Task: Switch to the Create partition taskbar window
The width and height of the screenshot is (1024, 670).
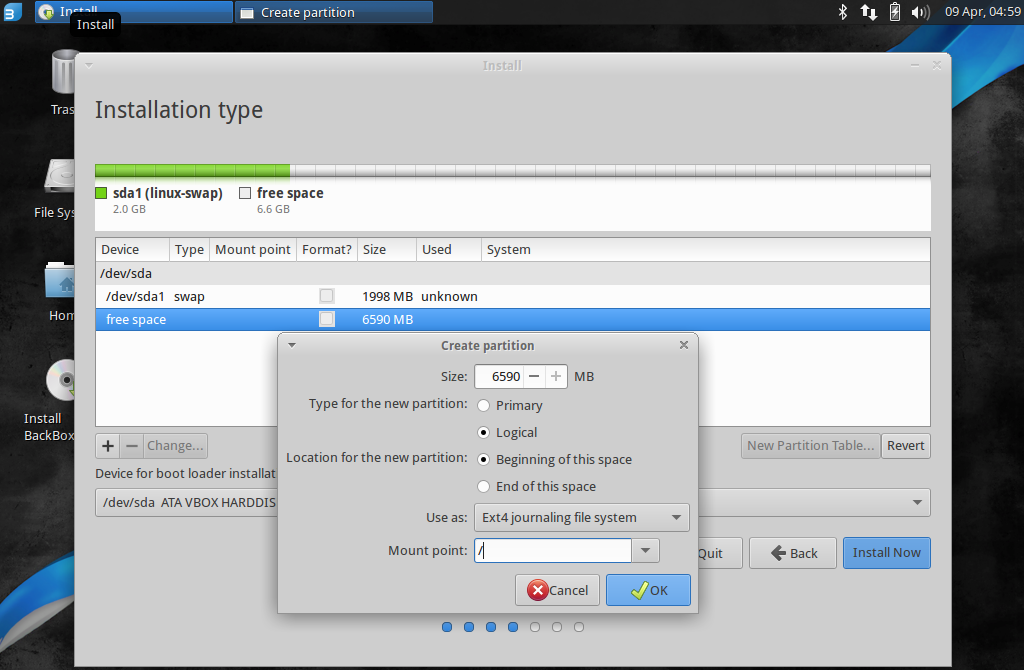Action: tap(334, 12)
